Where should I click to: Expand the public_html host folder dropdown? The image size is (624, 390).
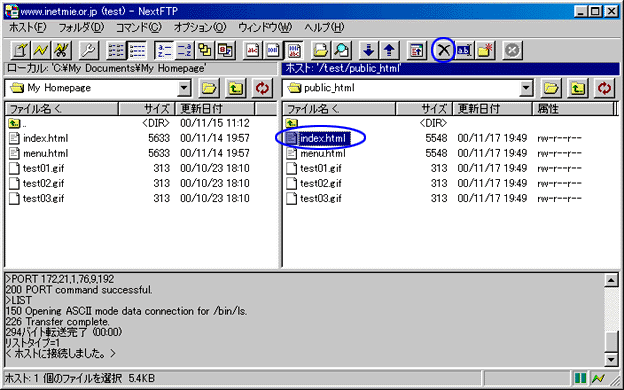click(x=526, y=88)
